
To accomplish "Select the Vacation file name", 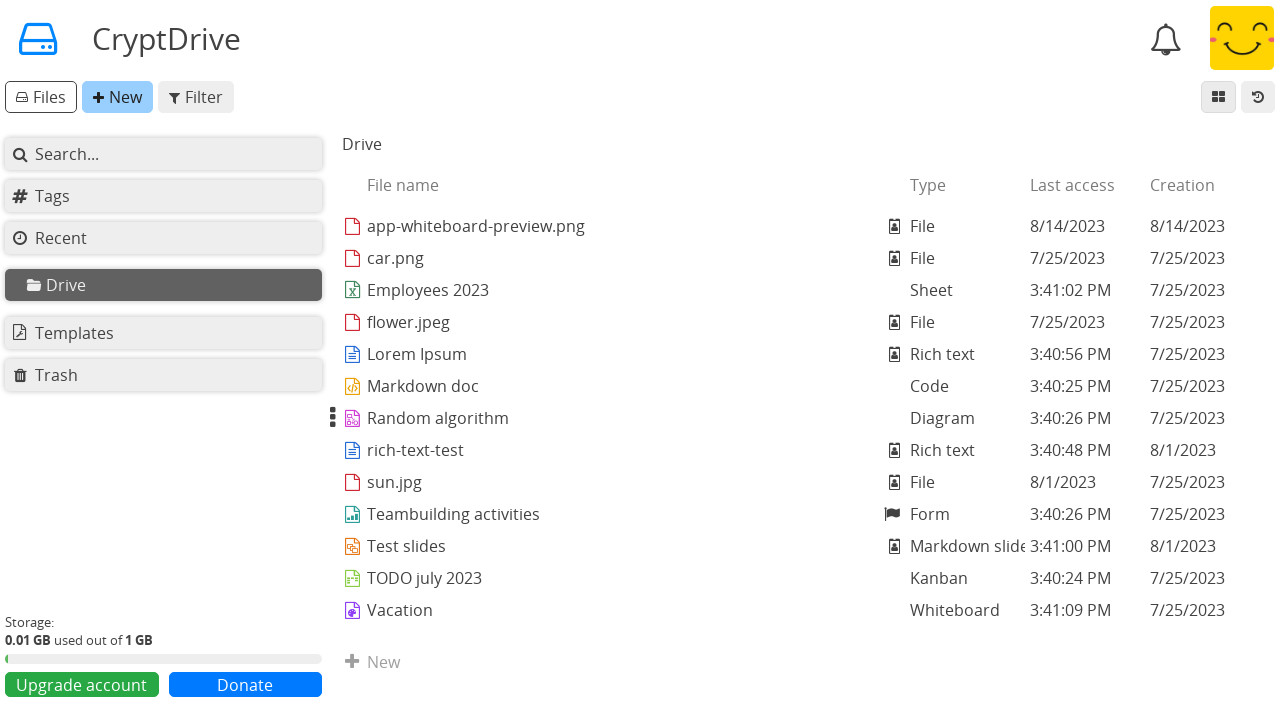I will coord(400,610).
